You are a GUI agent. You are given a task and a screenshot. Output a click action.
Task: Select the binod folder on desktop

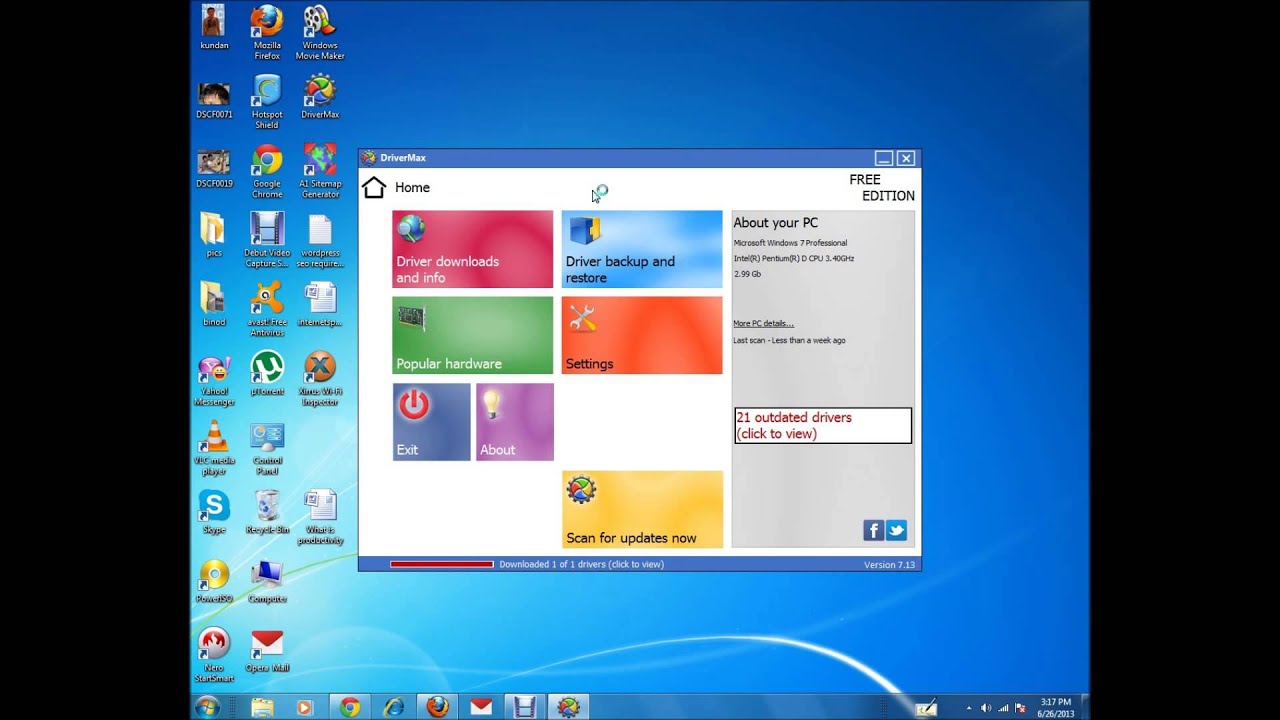tap(214, 305)
